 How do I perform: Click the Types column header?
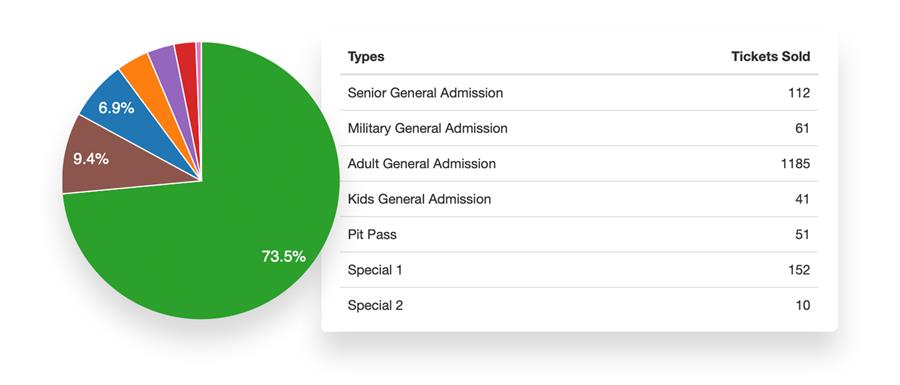366,57
